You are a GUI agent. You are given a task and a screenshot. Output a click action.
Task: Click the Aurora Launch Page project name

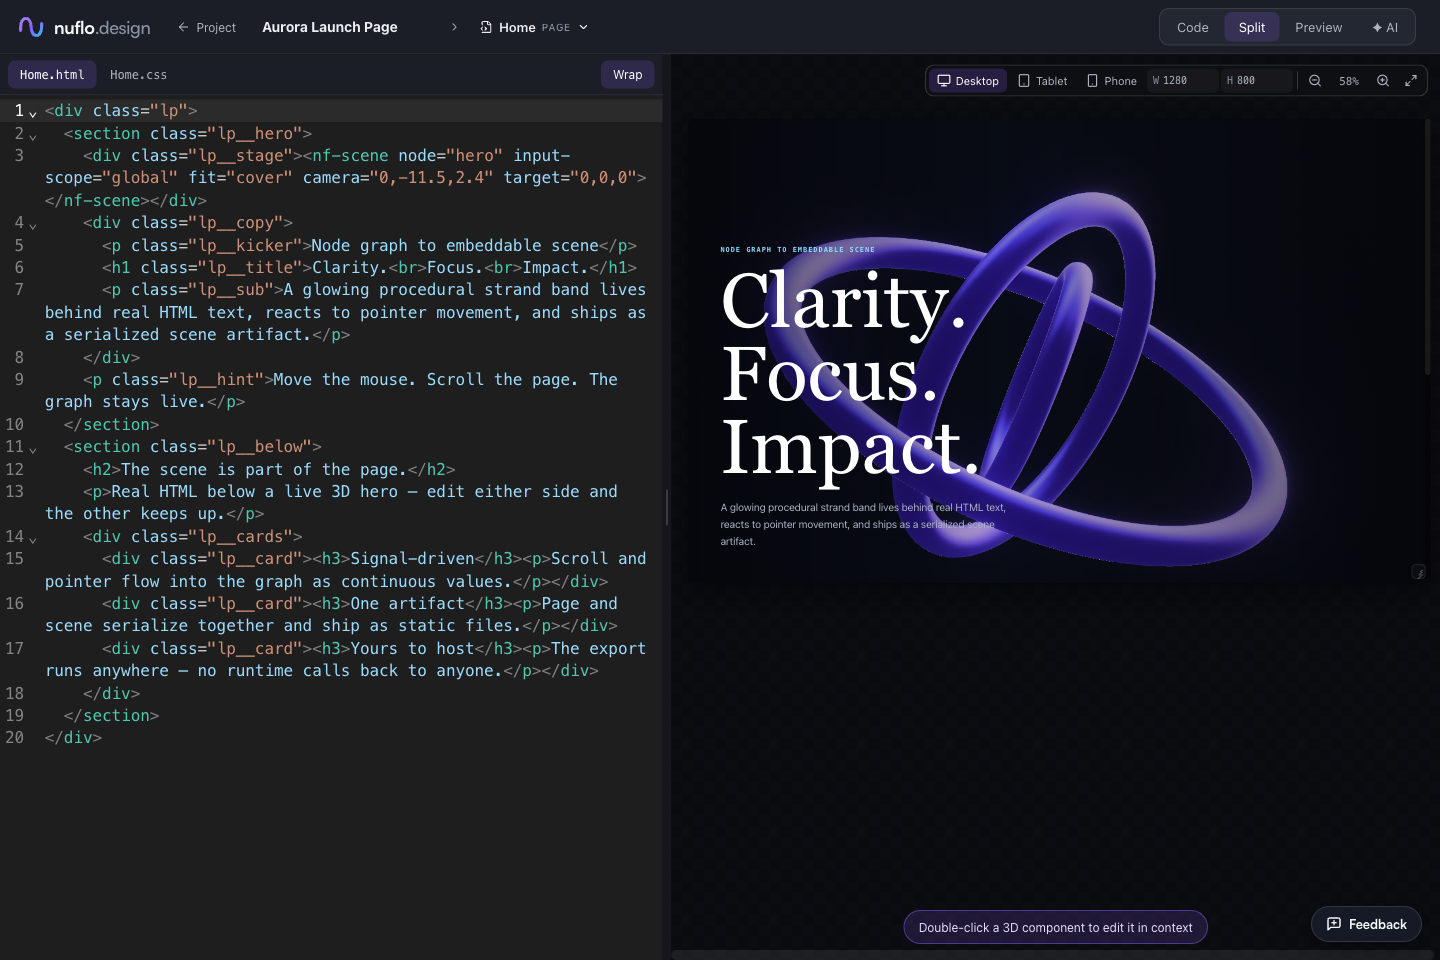tap(330, 27)
